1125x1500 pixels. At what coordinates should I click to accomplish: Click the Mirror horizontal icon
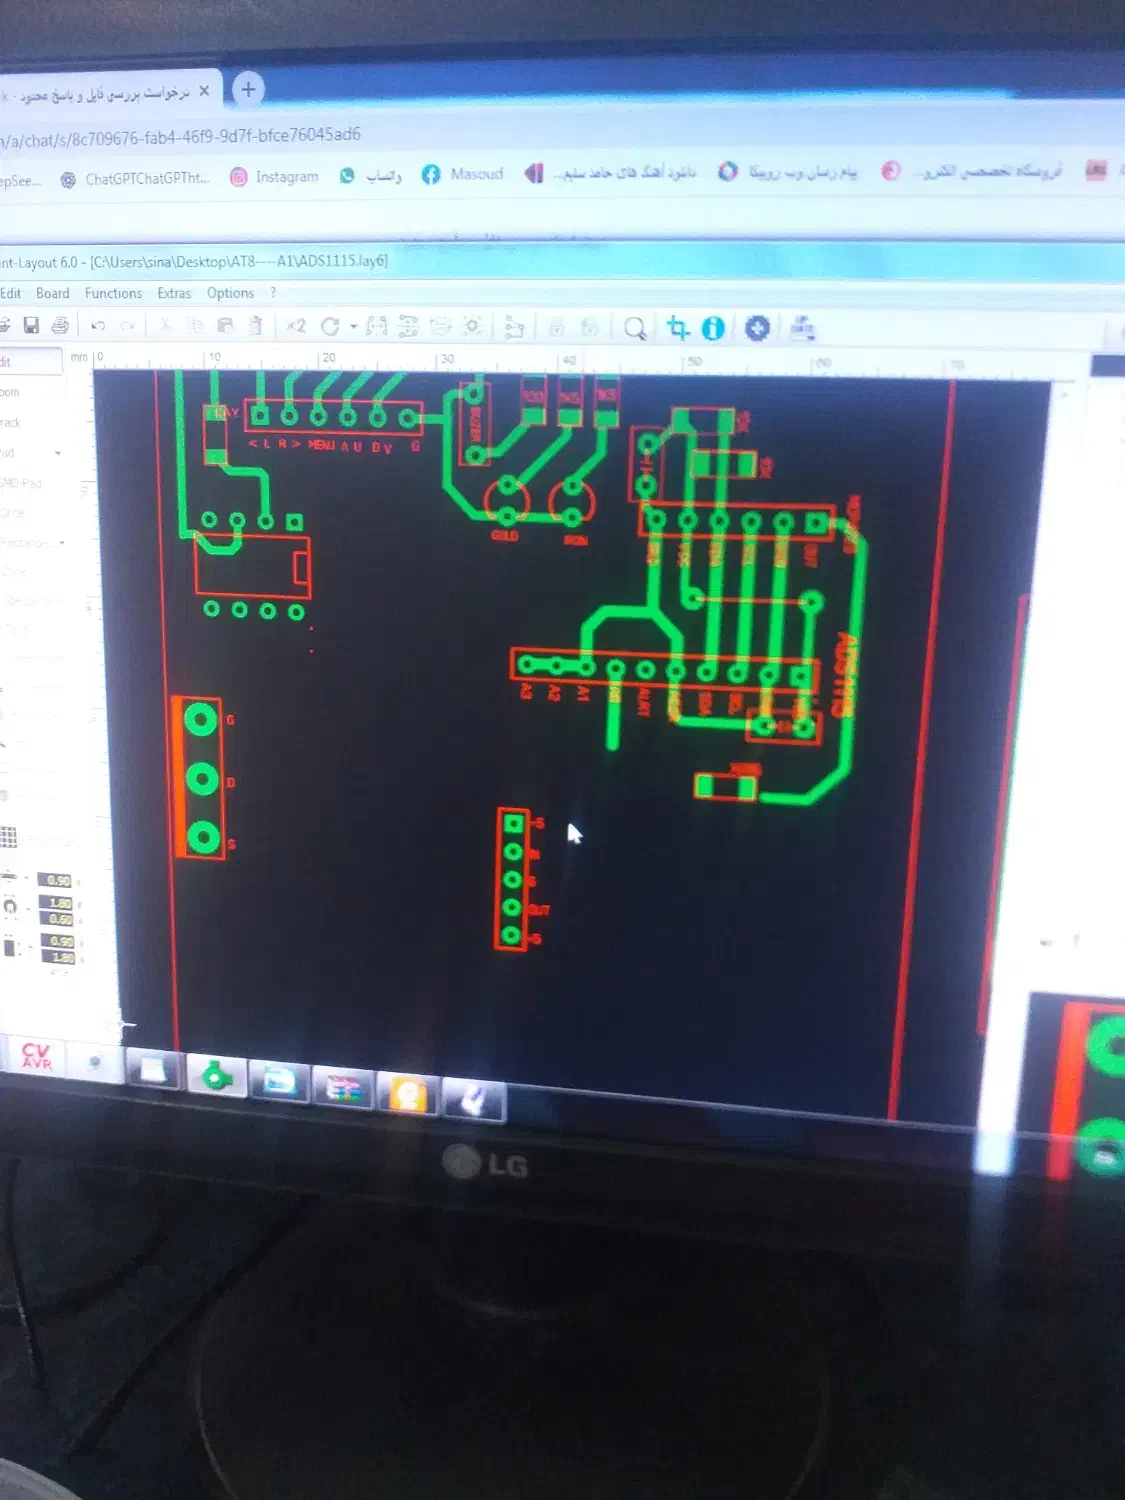(x=376, y=326)
